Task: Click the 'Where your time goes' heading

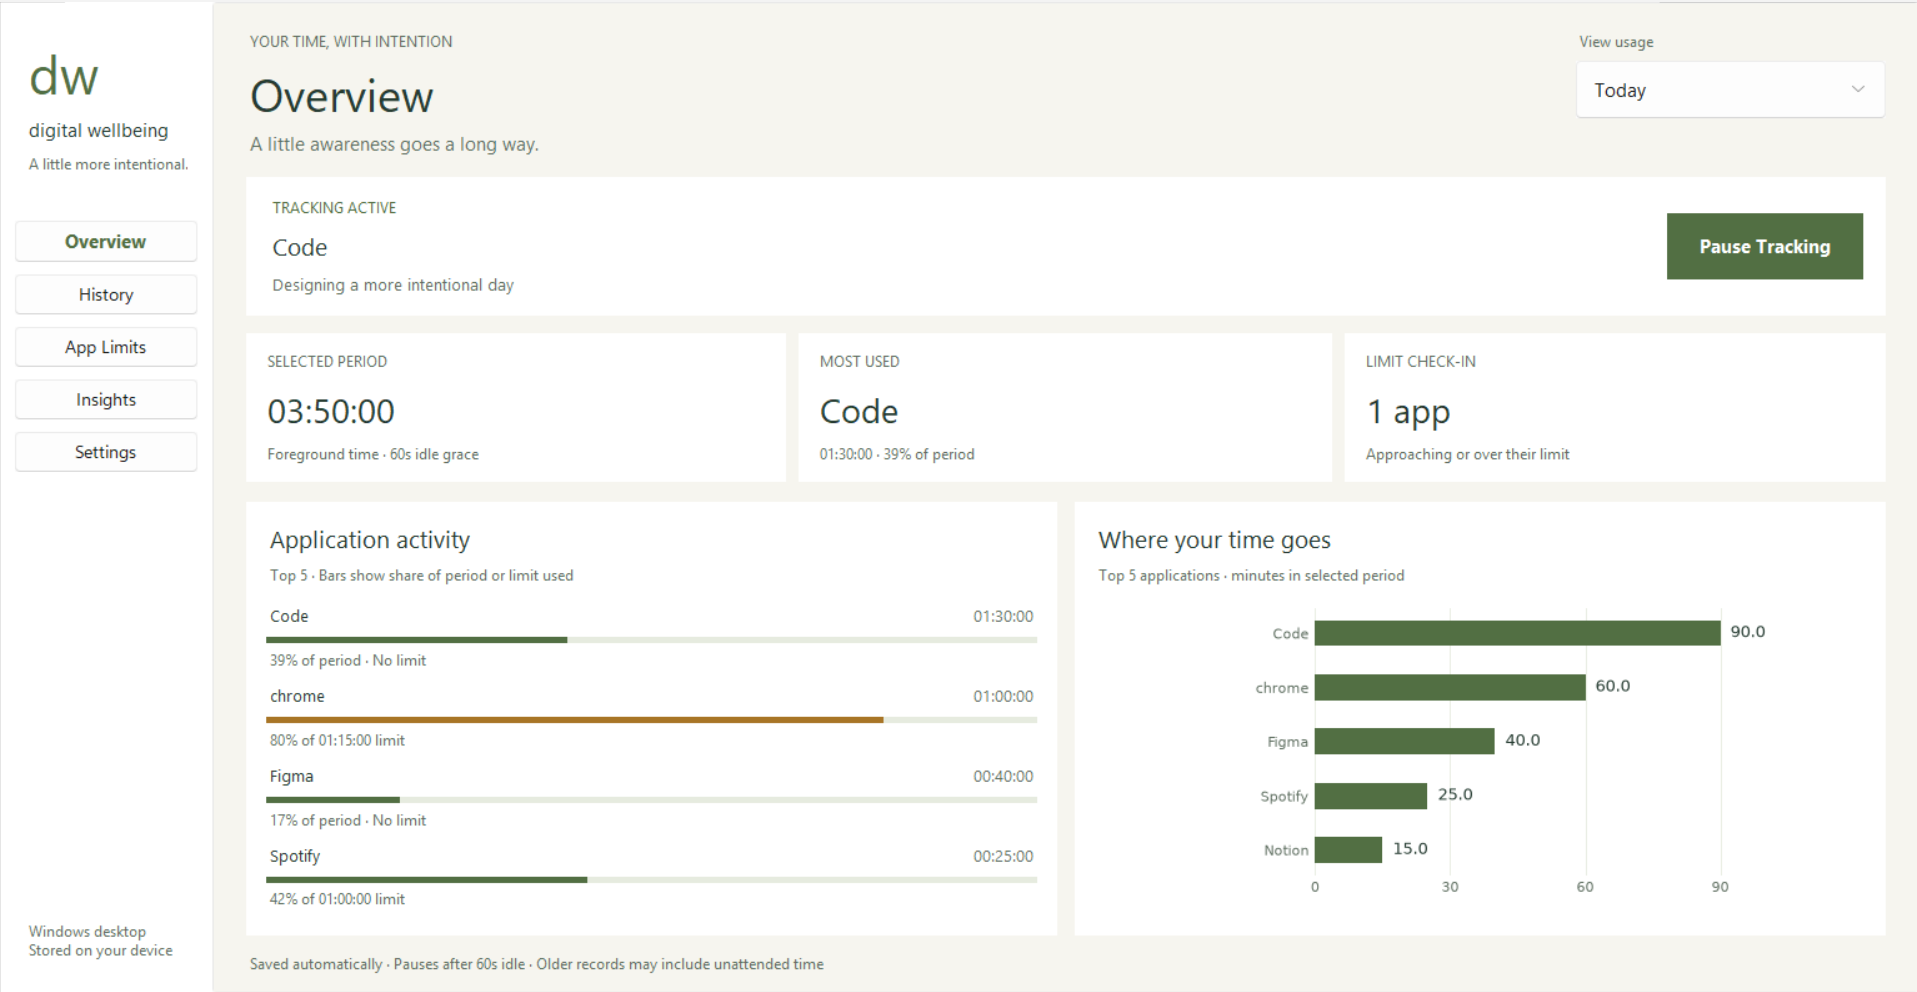Action: coord(1214,540)
